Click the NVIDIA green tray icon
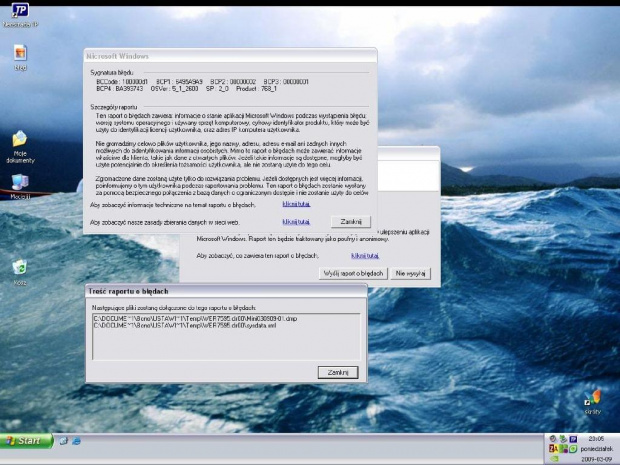This screenshot has height=465, width=620. point(554,459)
